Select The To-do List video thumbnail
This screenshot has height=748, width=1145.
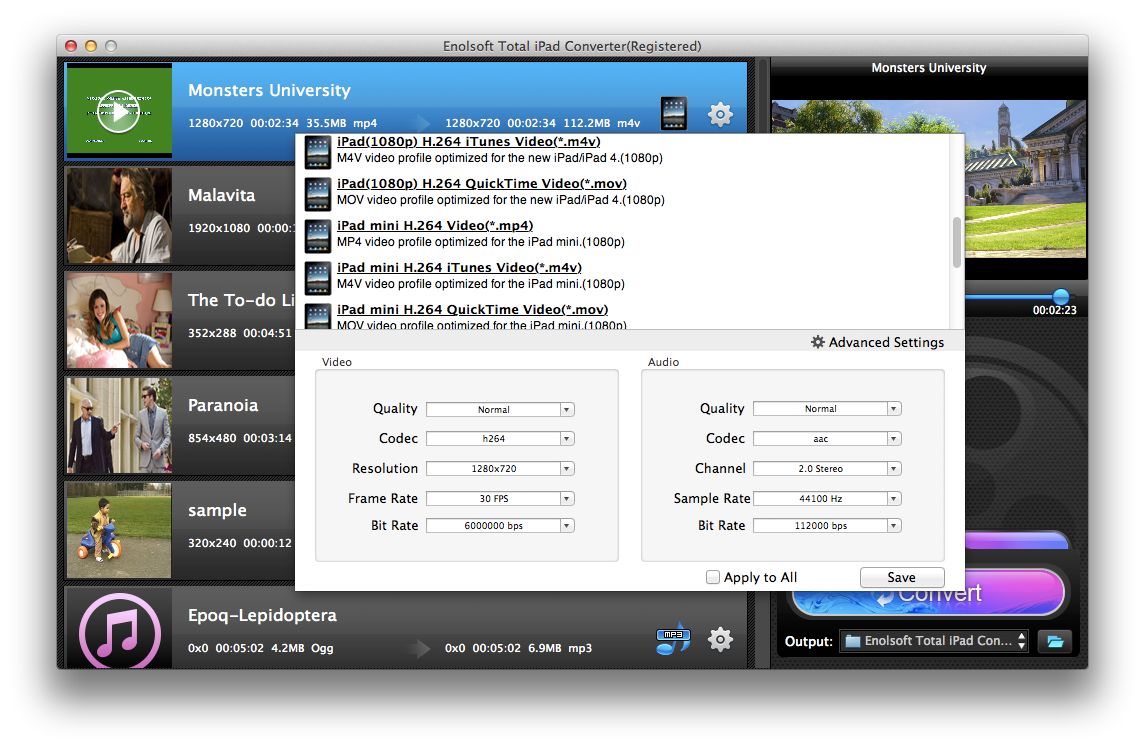tap(119, 320)
